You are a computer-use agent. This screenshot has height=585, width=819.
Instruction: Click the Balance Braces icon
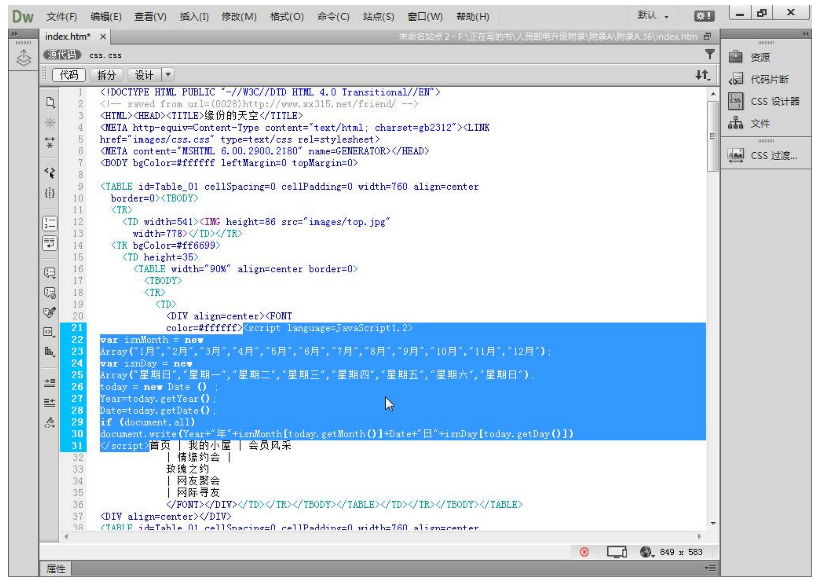pyautogui.click(x=49, y=192)
